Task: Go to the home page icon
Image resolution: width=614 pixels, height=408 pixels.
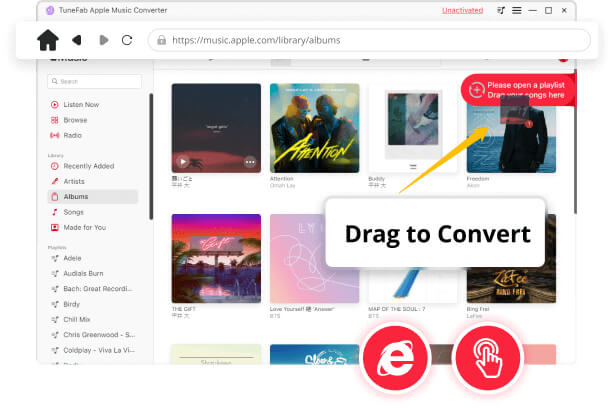Action: pyautogui.click(x=48, y=40)
